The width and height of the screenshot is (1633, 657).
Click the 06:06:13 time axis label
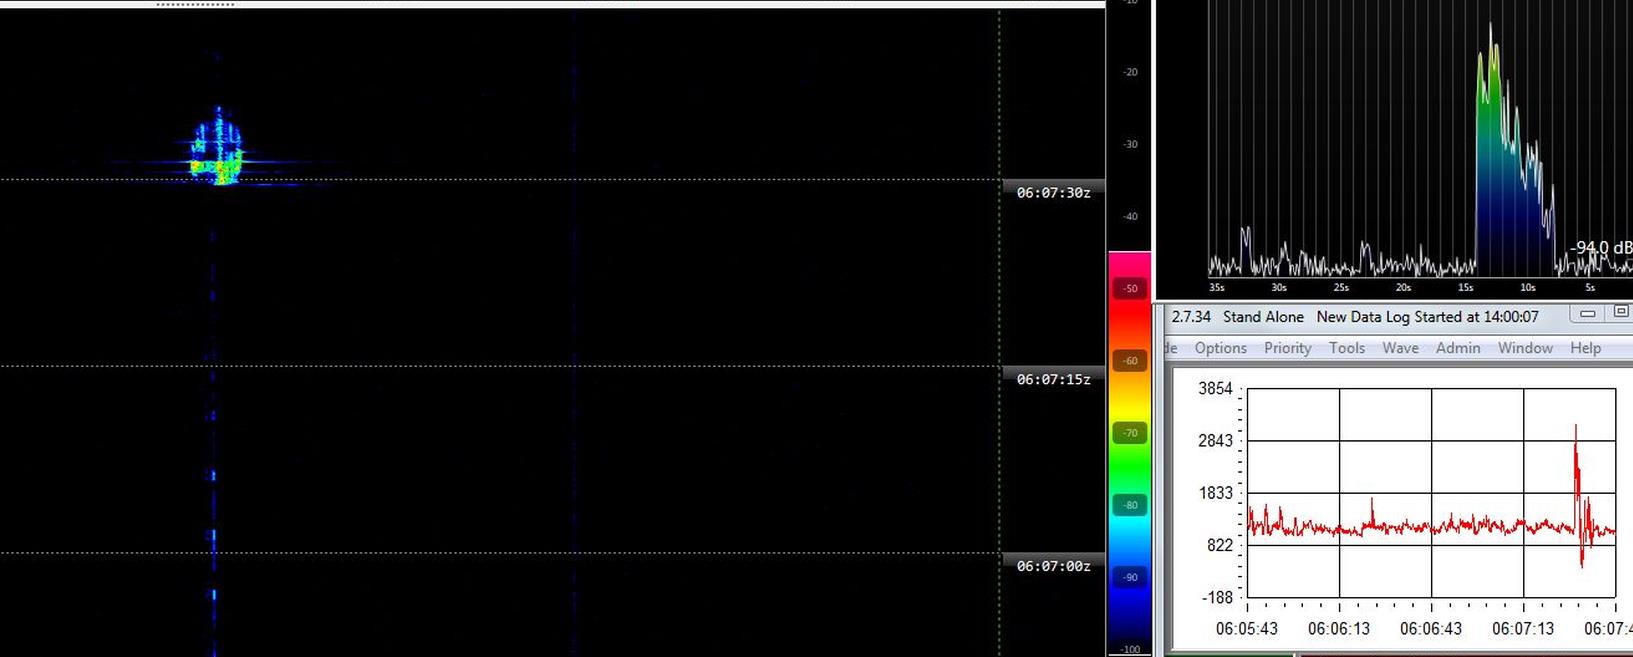tap(1338, 629)
